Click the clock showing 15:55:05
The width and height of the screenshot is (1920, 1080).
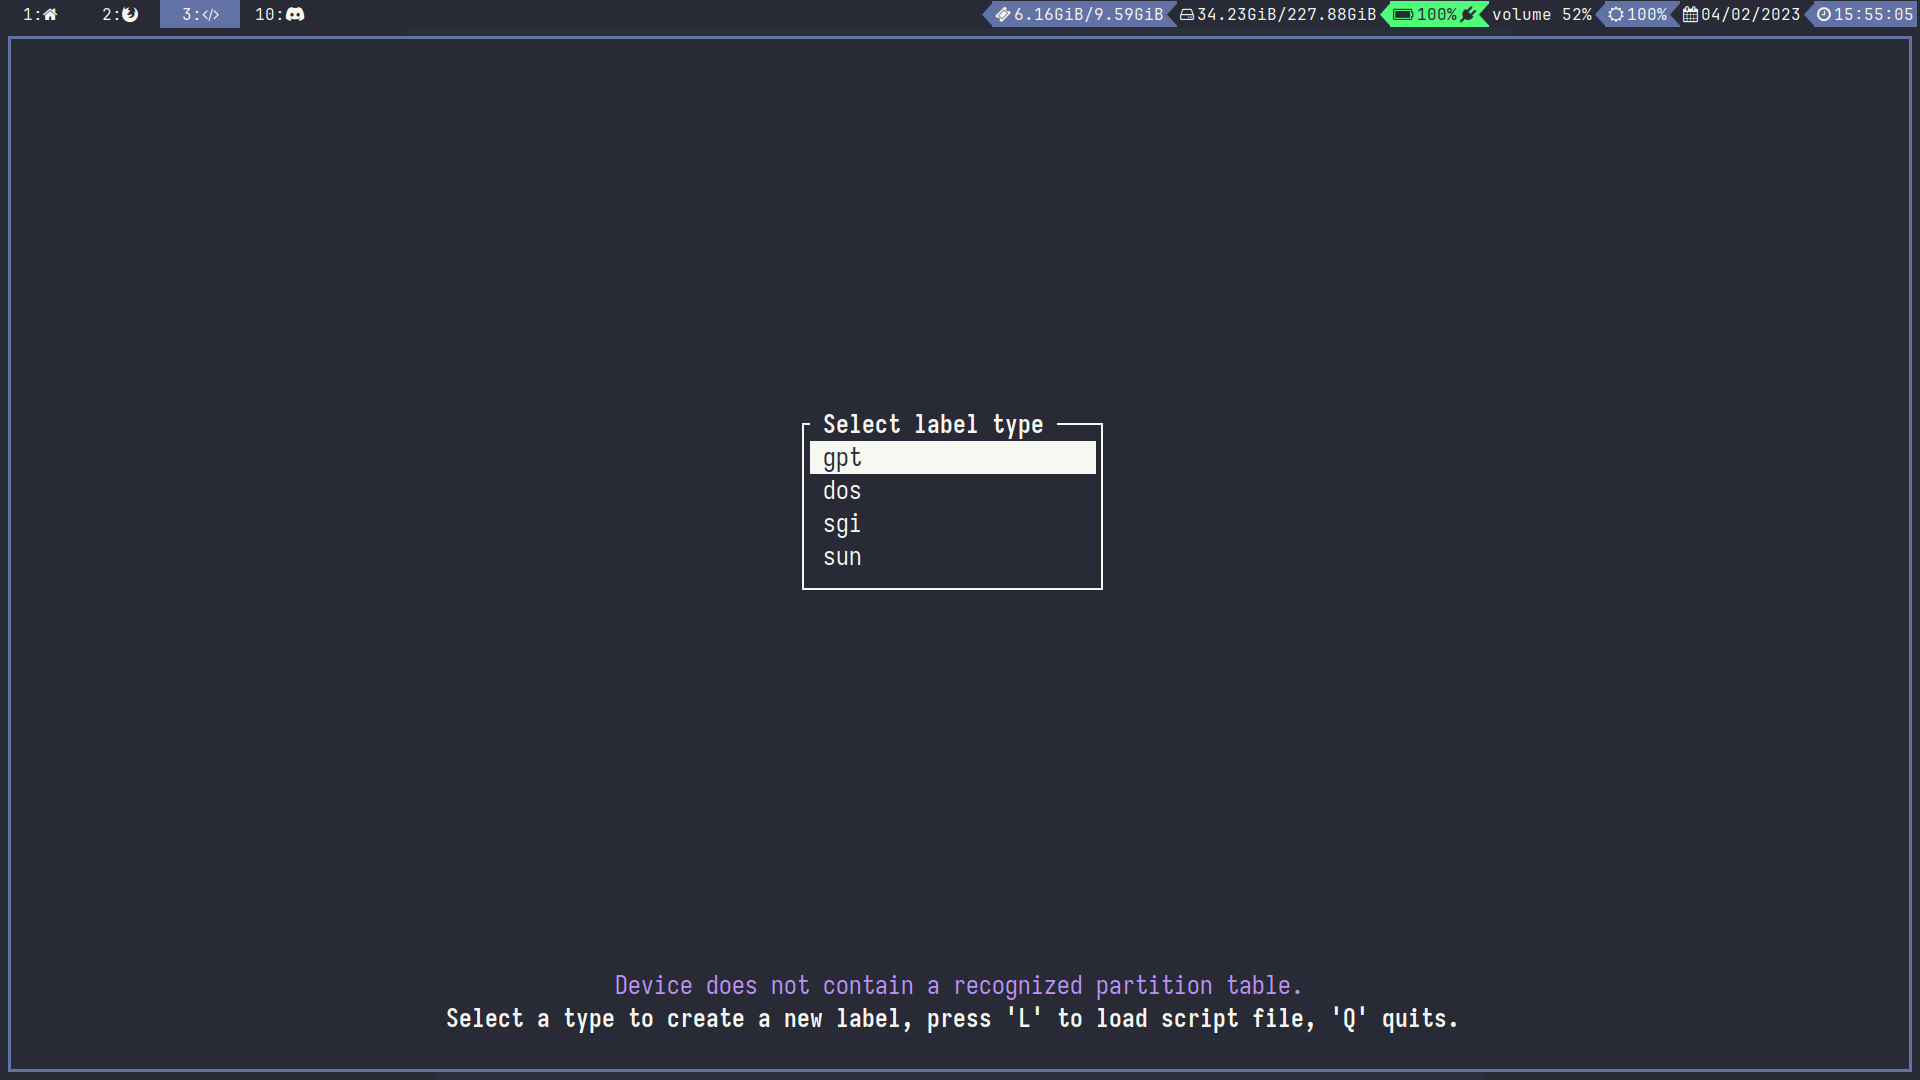1864,14
